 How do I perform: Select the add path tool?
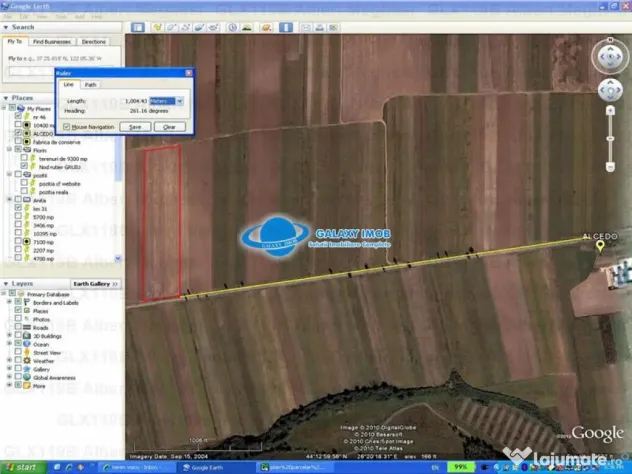(185, 27)
